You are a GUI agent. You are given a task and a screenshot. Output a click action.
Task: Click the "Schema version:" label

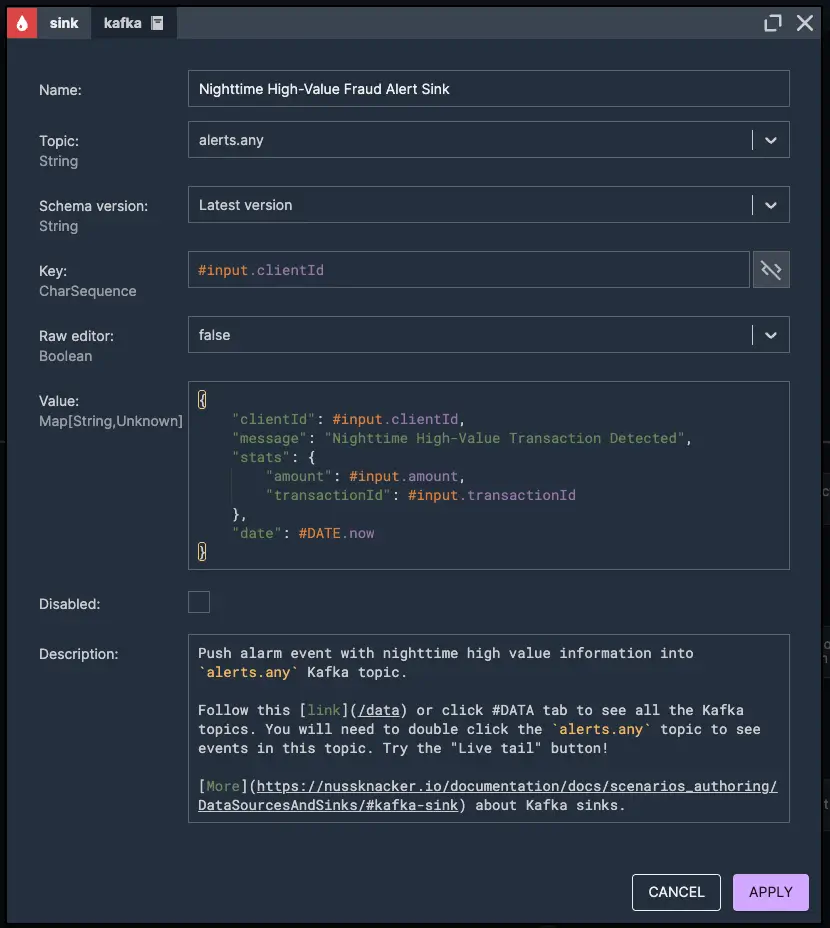click(94, 206)
